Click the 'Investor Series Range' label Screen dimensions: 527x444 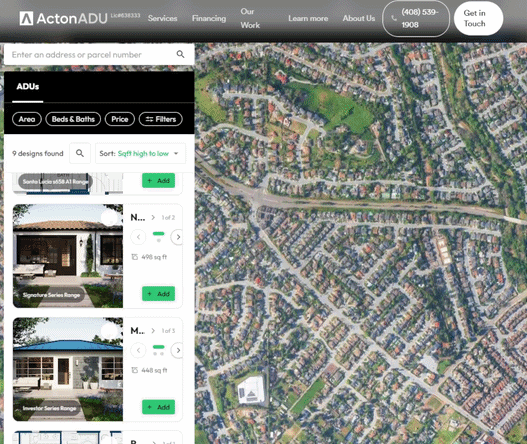click(x=49, y=408)
